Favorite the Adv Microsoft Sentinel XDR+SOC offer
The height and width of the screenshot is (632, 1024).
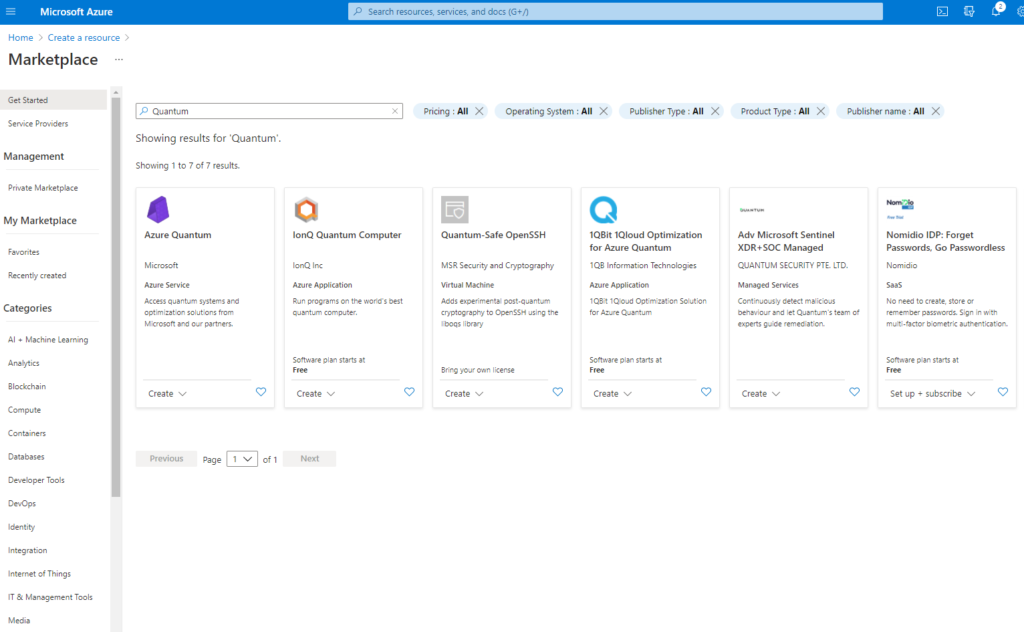coord(854,392)
